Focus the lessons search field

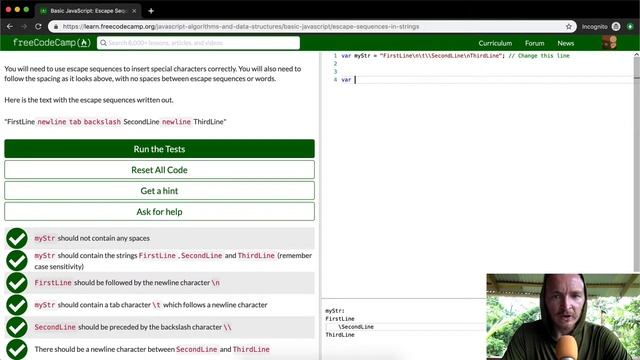pyautogui.click(x=198, y=43)
